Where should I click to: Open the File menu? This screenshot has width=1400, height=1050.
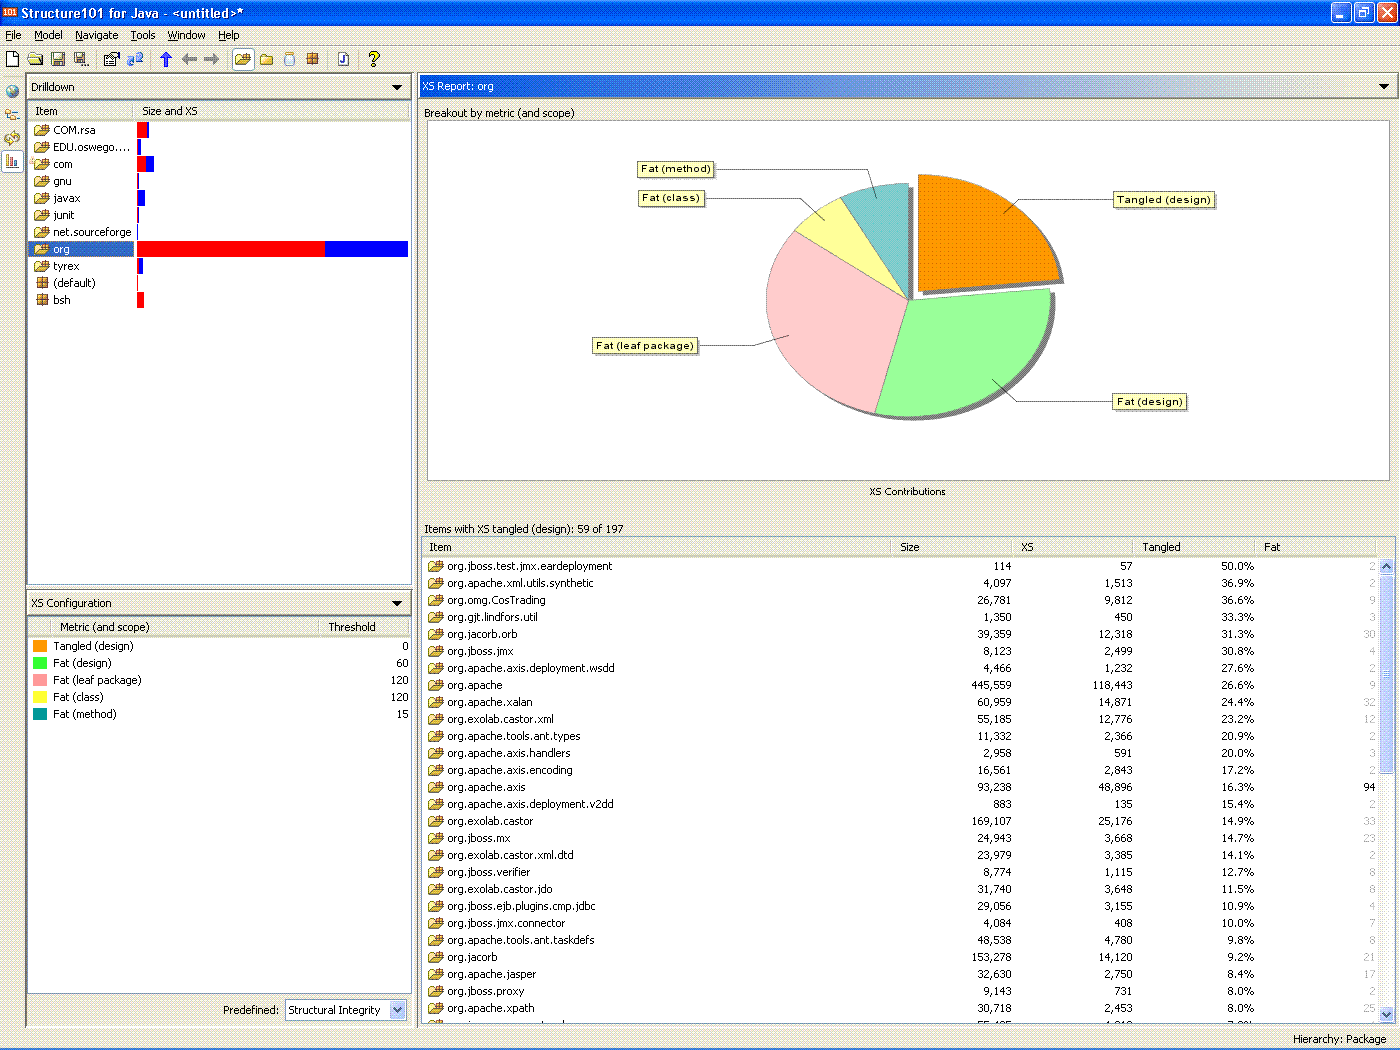point(13,35)
